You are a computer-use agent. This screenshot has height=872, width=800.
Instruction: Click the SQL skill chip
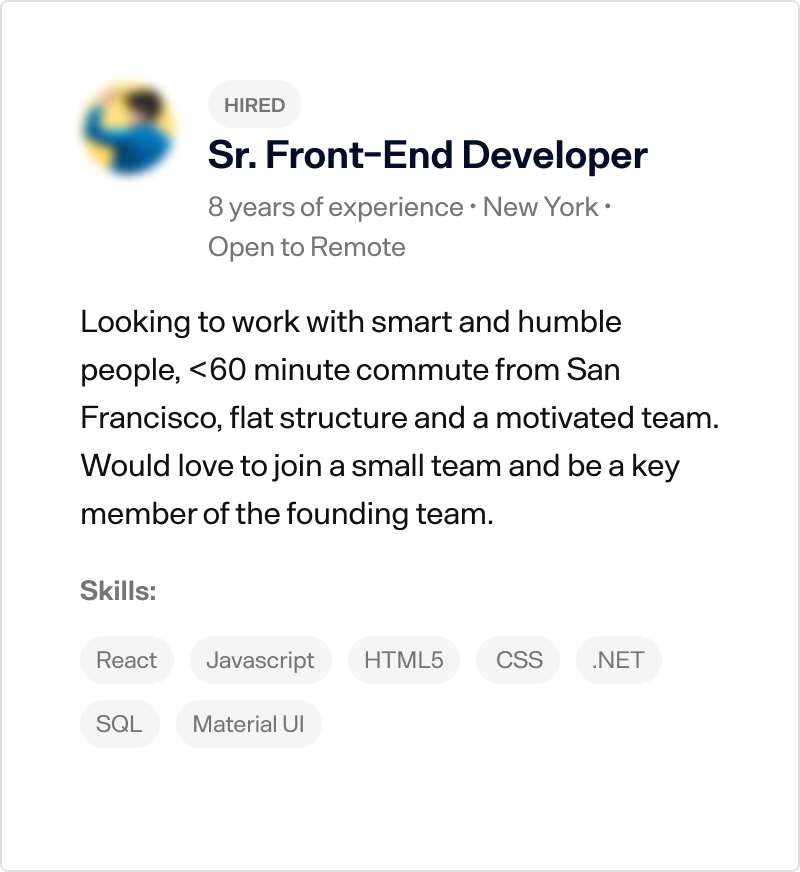[119, 724]
